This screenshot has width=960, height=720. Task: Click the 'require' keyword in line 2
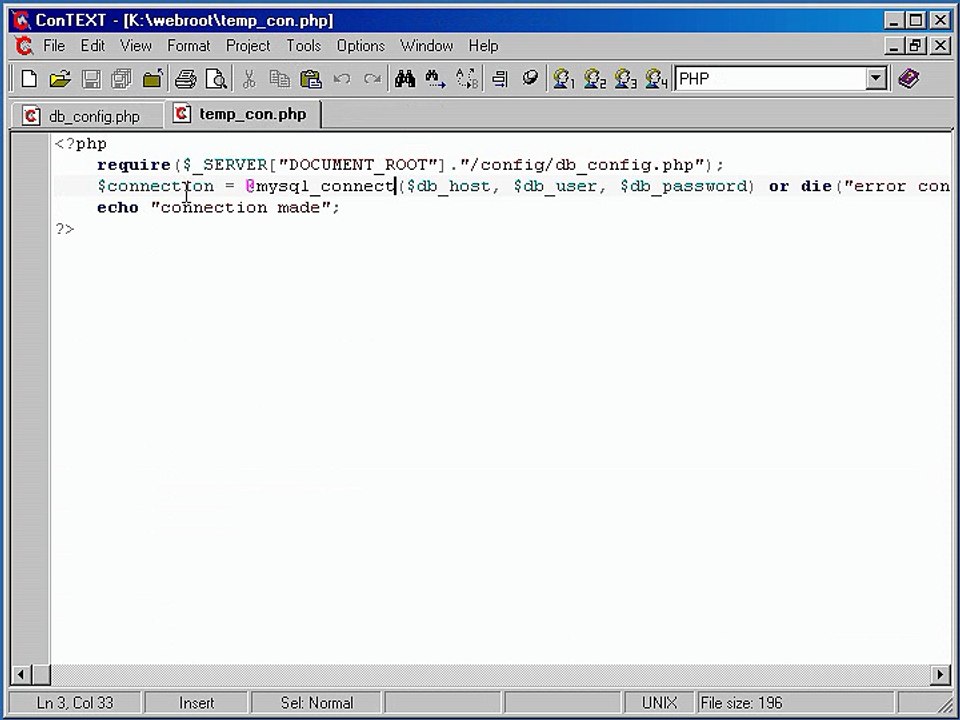click(x=133, y=165)
